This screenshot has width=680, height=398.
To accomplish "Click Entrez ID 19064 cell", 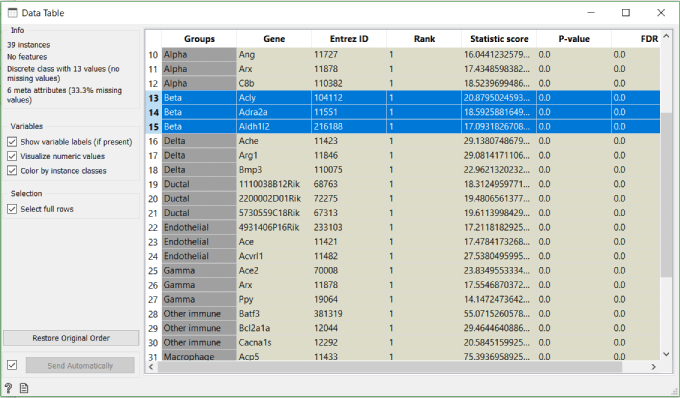I will pos(349,299).
